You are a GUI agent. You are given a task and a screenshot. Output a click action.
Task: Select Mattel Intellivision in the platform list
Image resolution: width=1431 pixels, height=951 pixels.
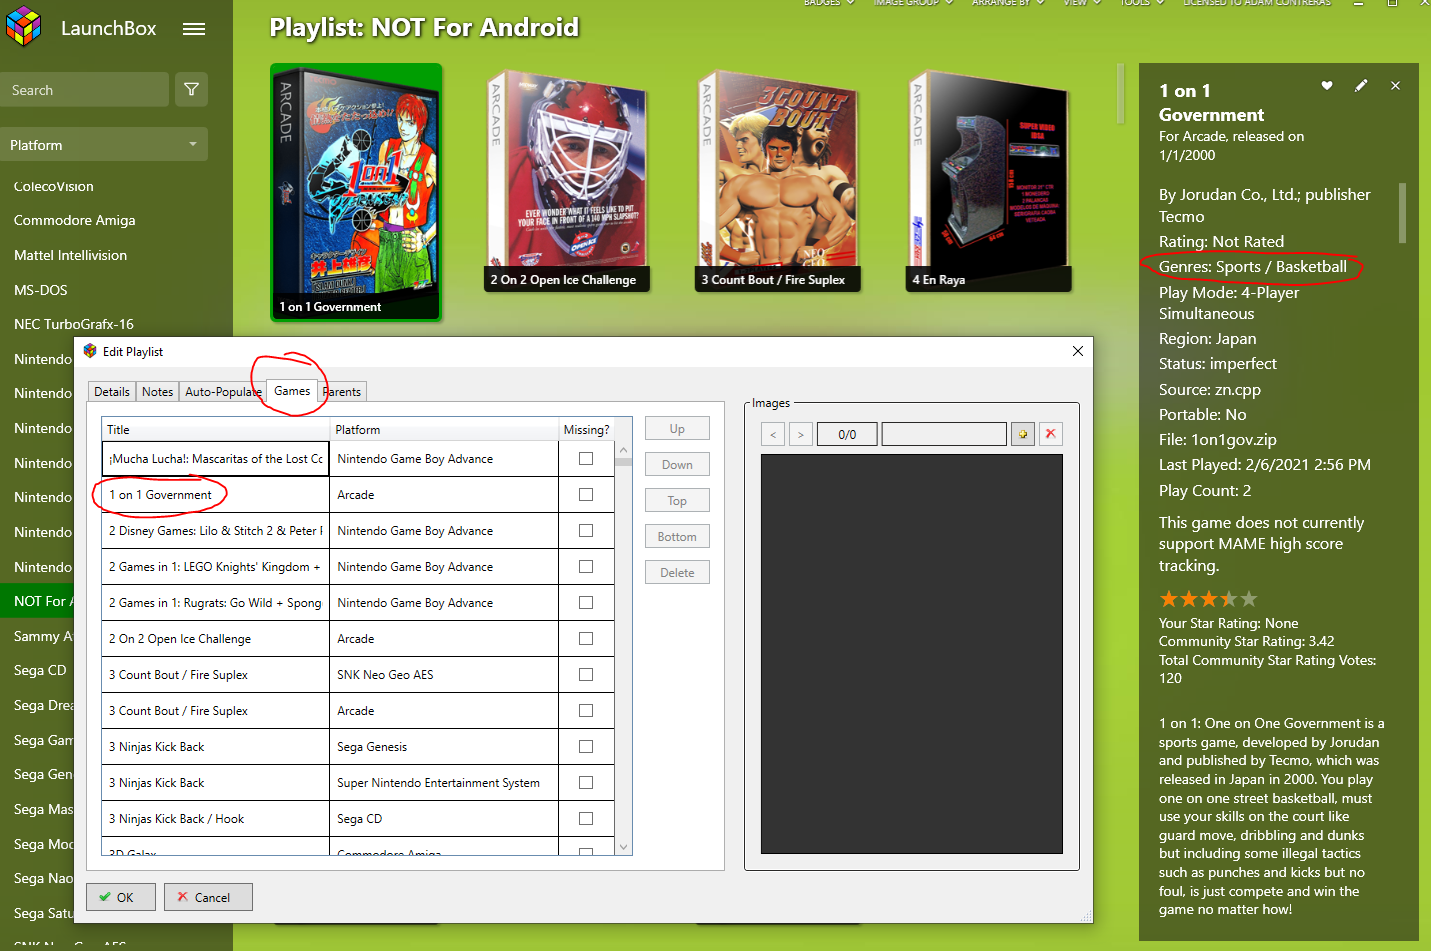[71, 255]
